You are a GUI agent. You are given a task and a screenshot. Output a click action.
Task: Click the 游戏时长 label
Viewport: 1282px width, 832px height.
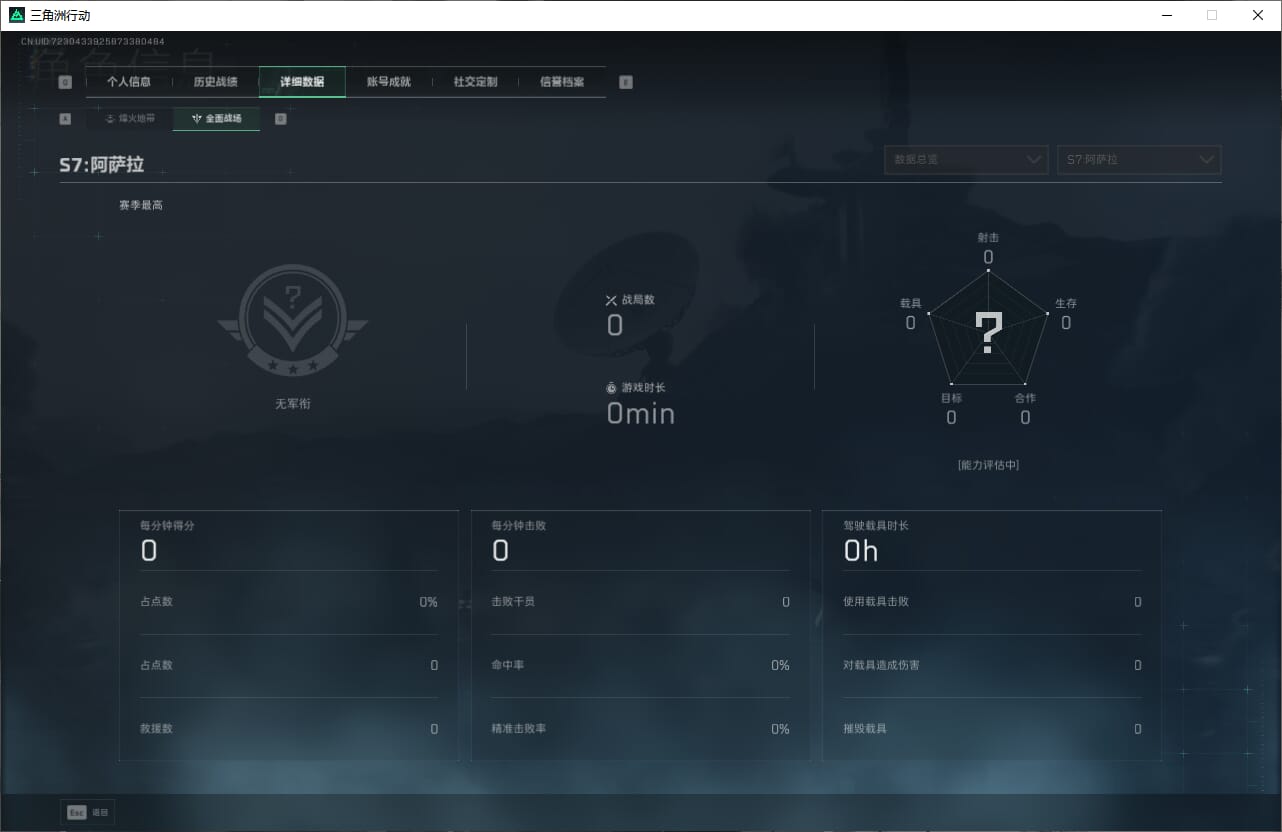pos(643,388)
